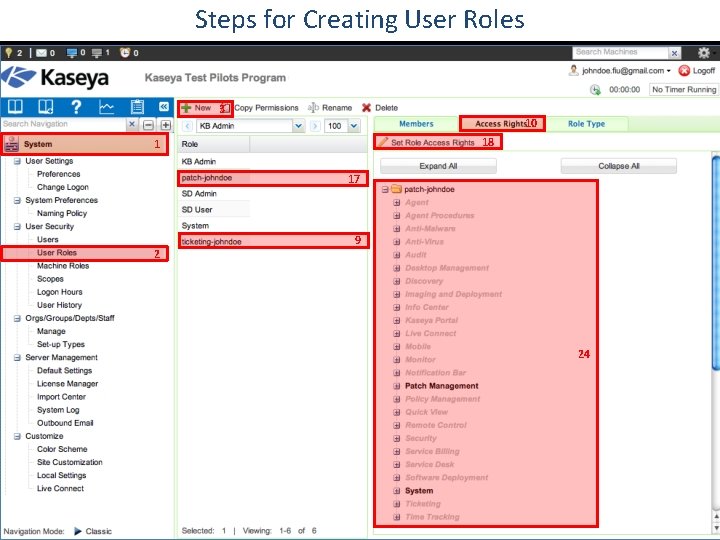This screenshot has width=720, height=540.
Task: Open the mail envelope inbox icon
Action: [42, 53]
